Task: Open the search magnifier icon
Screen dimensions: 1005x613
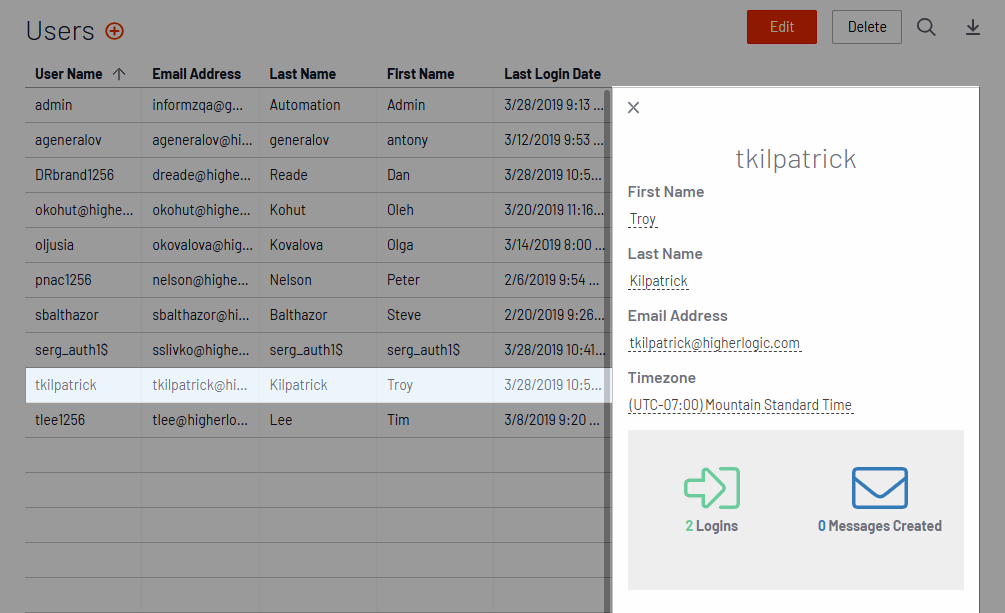Action: pyautogui.click(x=926, y=27)
